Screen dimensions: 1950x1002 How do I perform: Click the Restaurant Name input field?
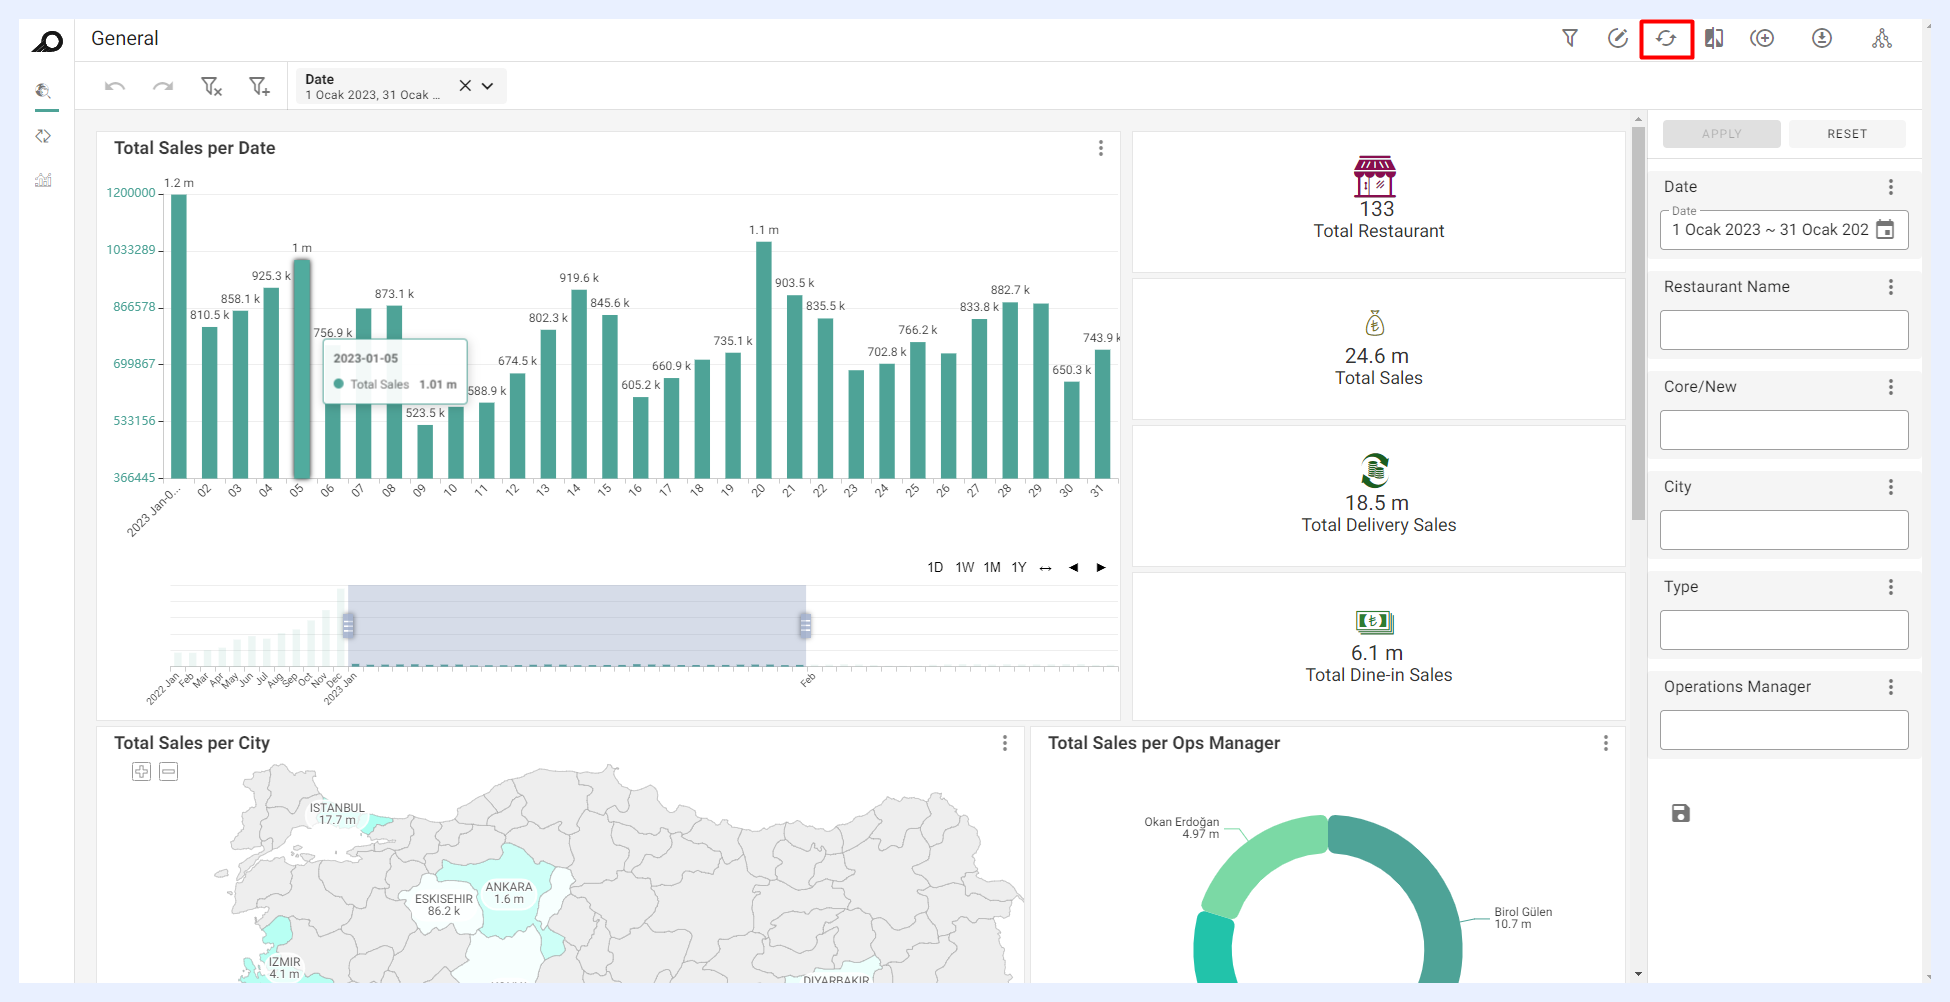[1784, 330]
